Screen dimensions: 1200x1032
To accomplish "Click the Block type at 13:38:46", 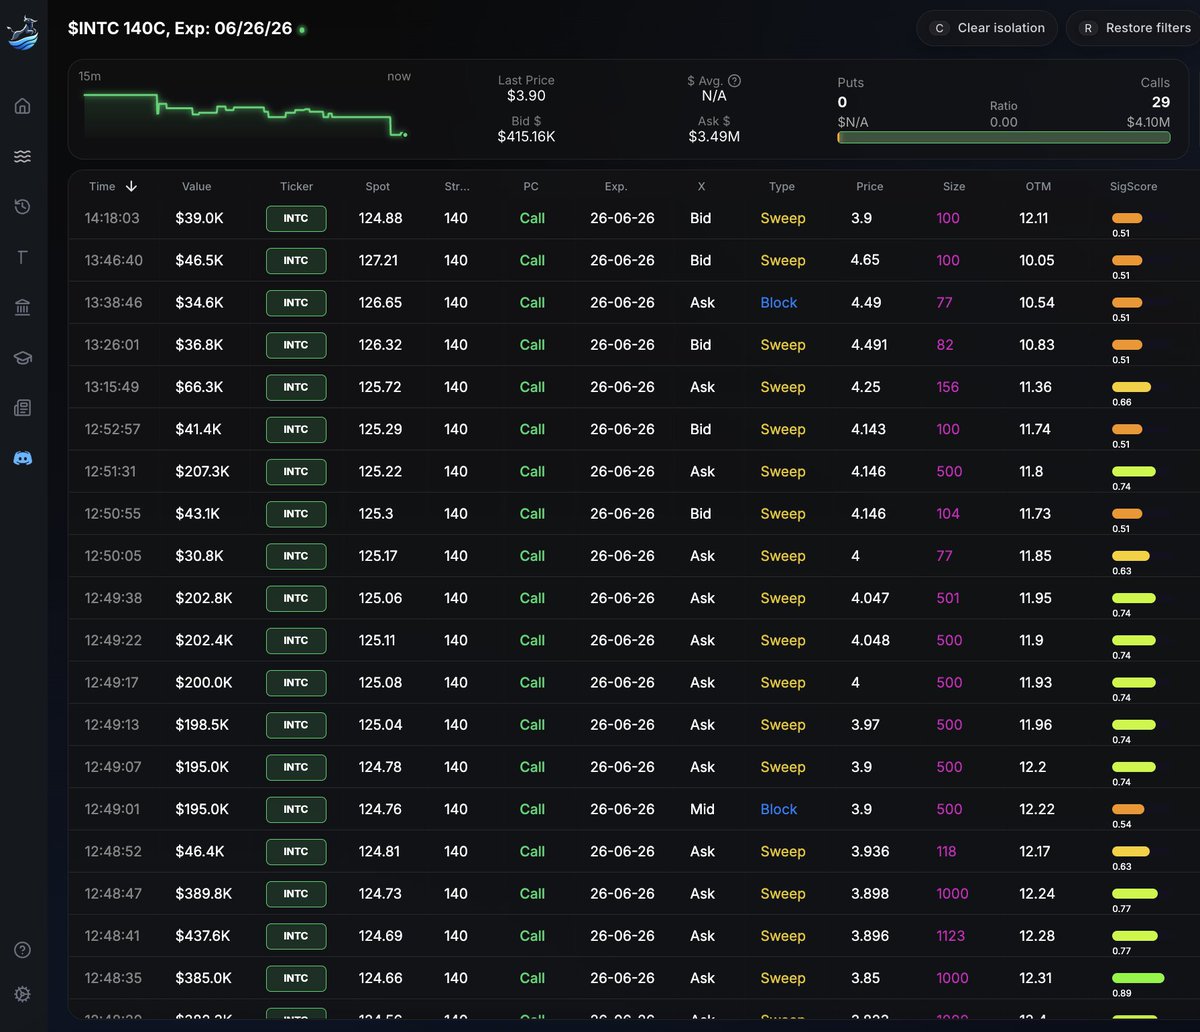I will pyautogui.click(x=779, y=302).
